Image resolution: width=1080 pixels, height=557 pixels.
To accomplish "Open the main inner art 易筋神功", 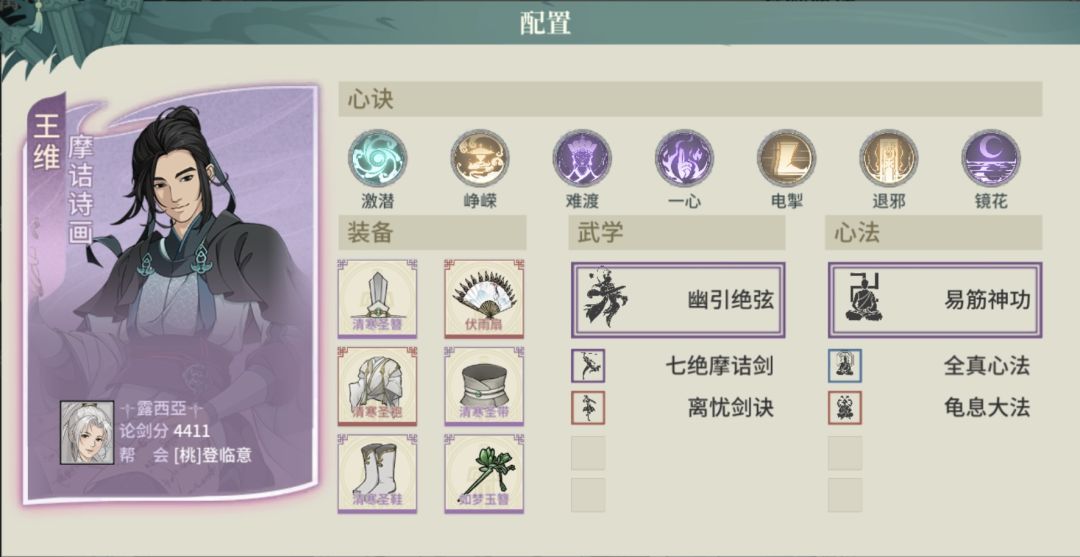I will [x=935, y=300].
